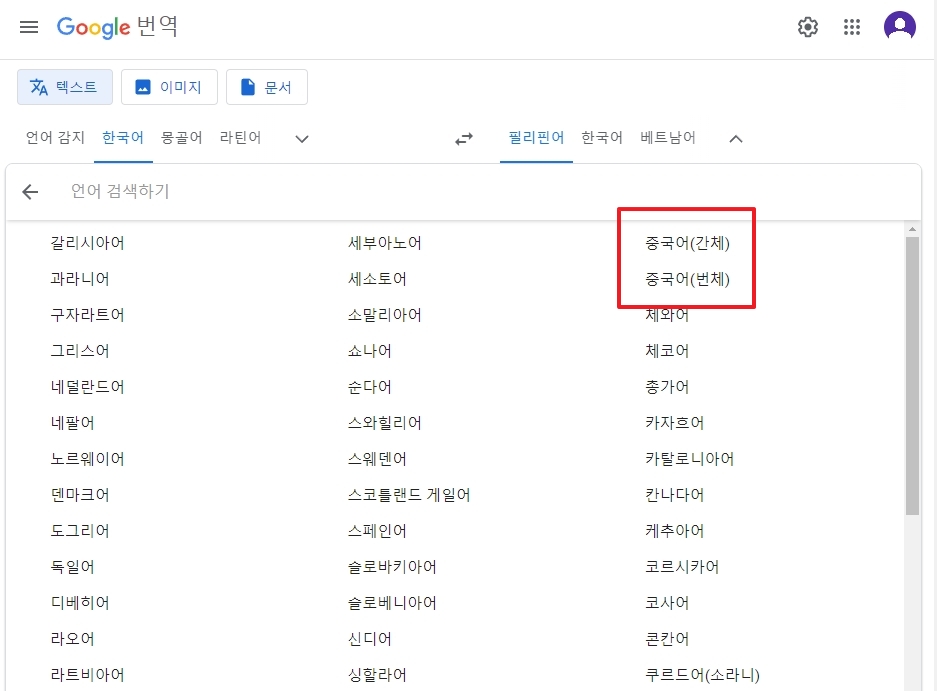The image size is (937, 691).
Task: Select 콘칸어 from the list
Action: click(x=667, y=639)
